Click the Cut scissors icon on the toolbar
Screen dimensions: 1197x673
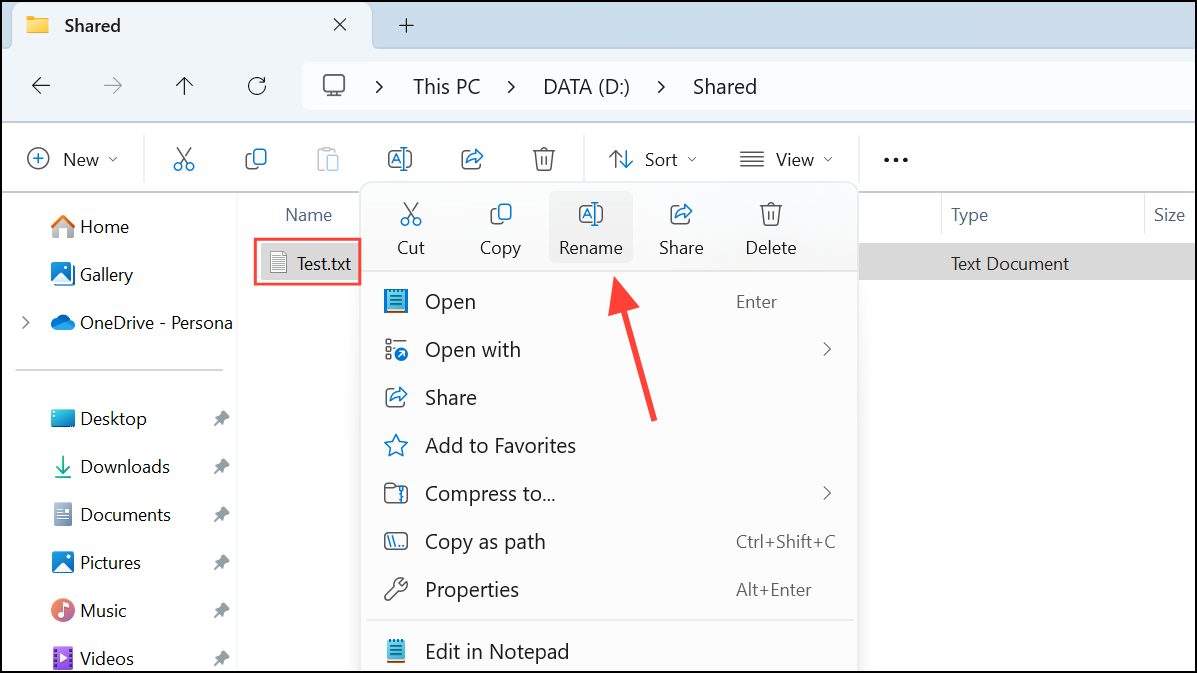pos(184,158)
